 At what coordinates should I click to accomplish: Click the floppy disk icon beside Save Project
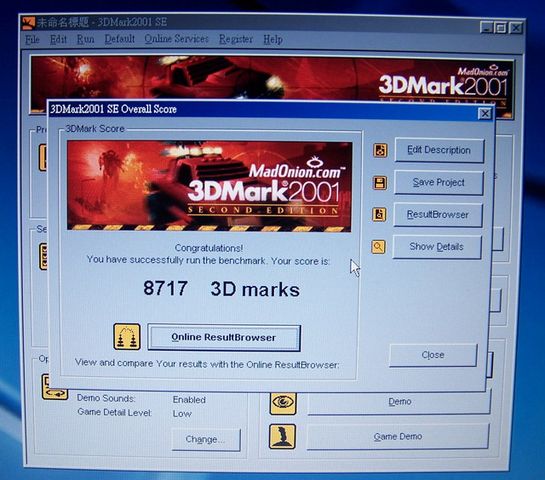[x=380, y=183]
